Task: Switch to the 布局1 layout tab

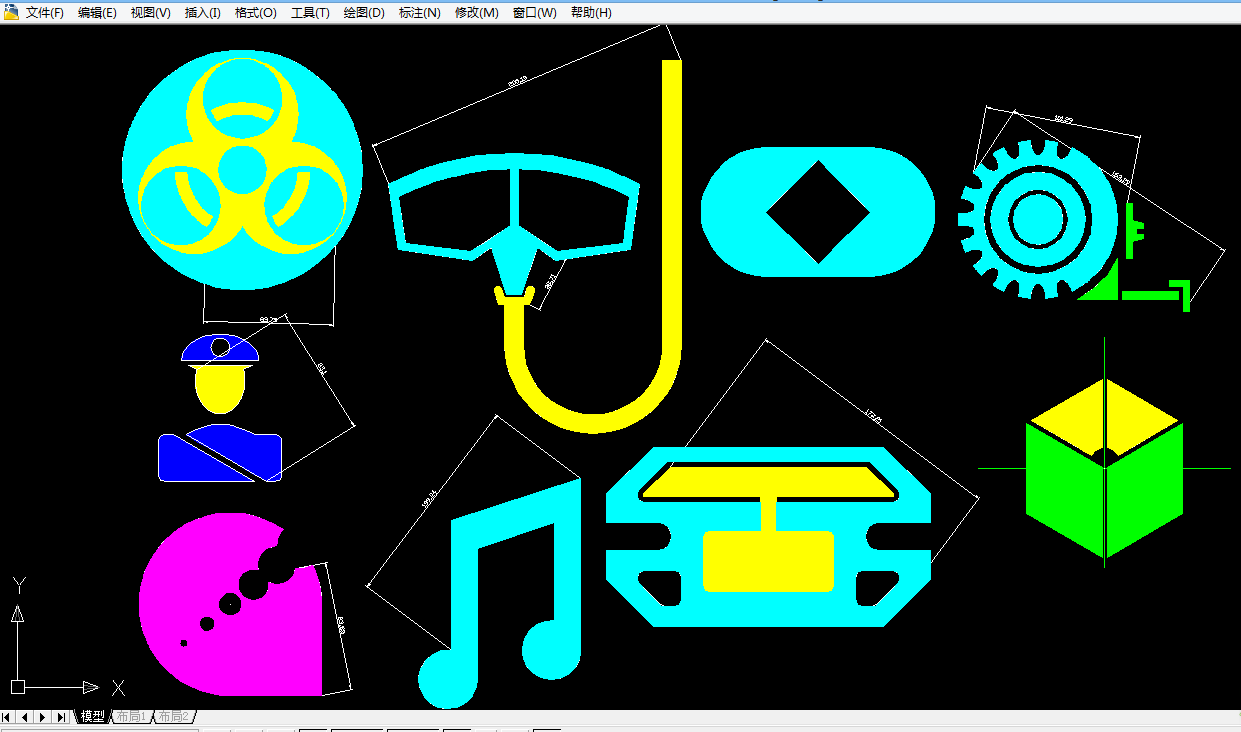Action: pyautogui.click(x=131, y=717)
